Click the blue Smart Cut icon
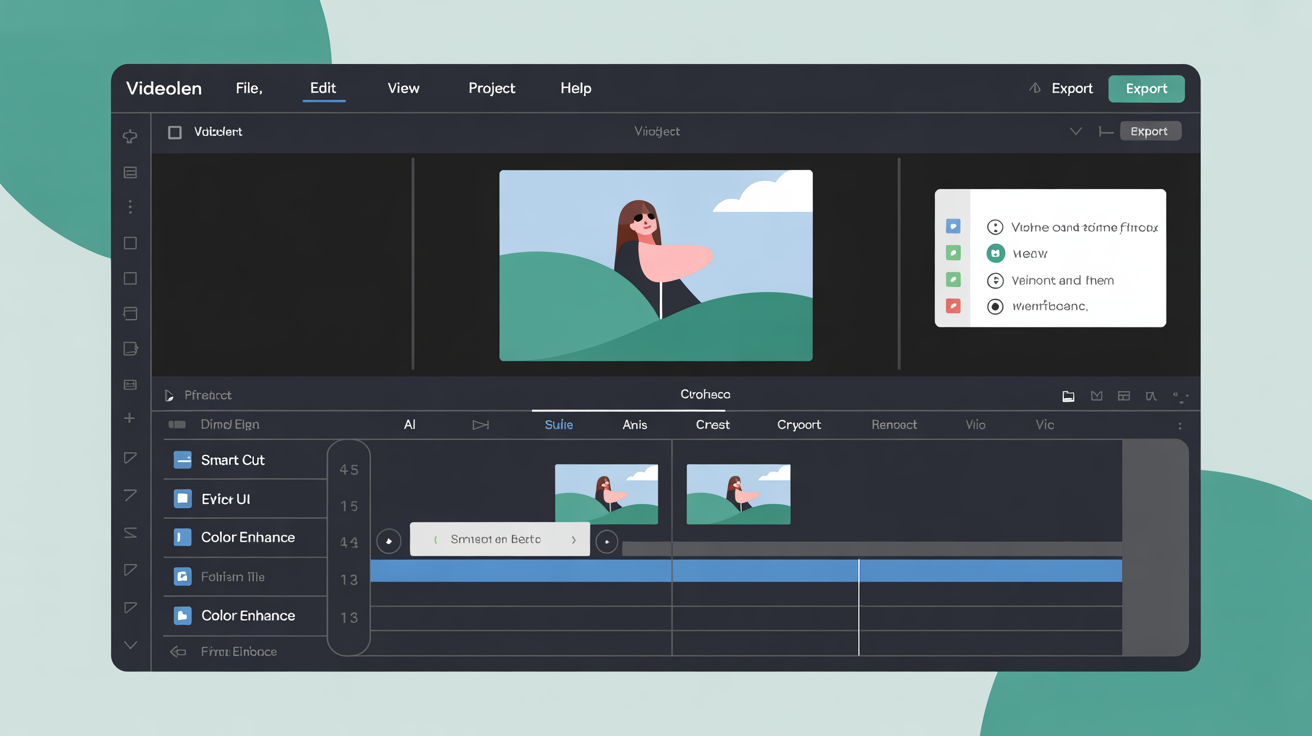Viewport: 1312px width, 736px height. pyautogui.click(x=182, y=460)
